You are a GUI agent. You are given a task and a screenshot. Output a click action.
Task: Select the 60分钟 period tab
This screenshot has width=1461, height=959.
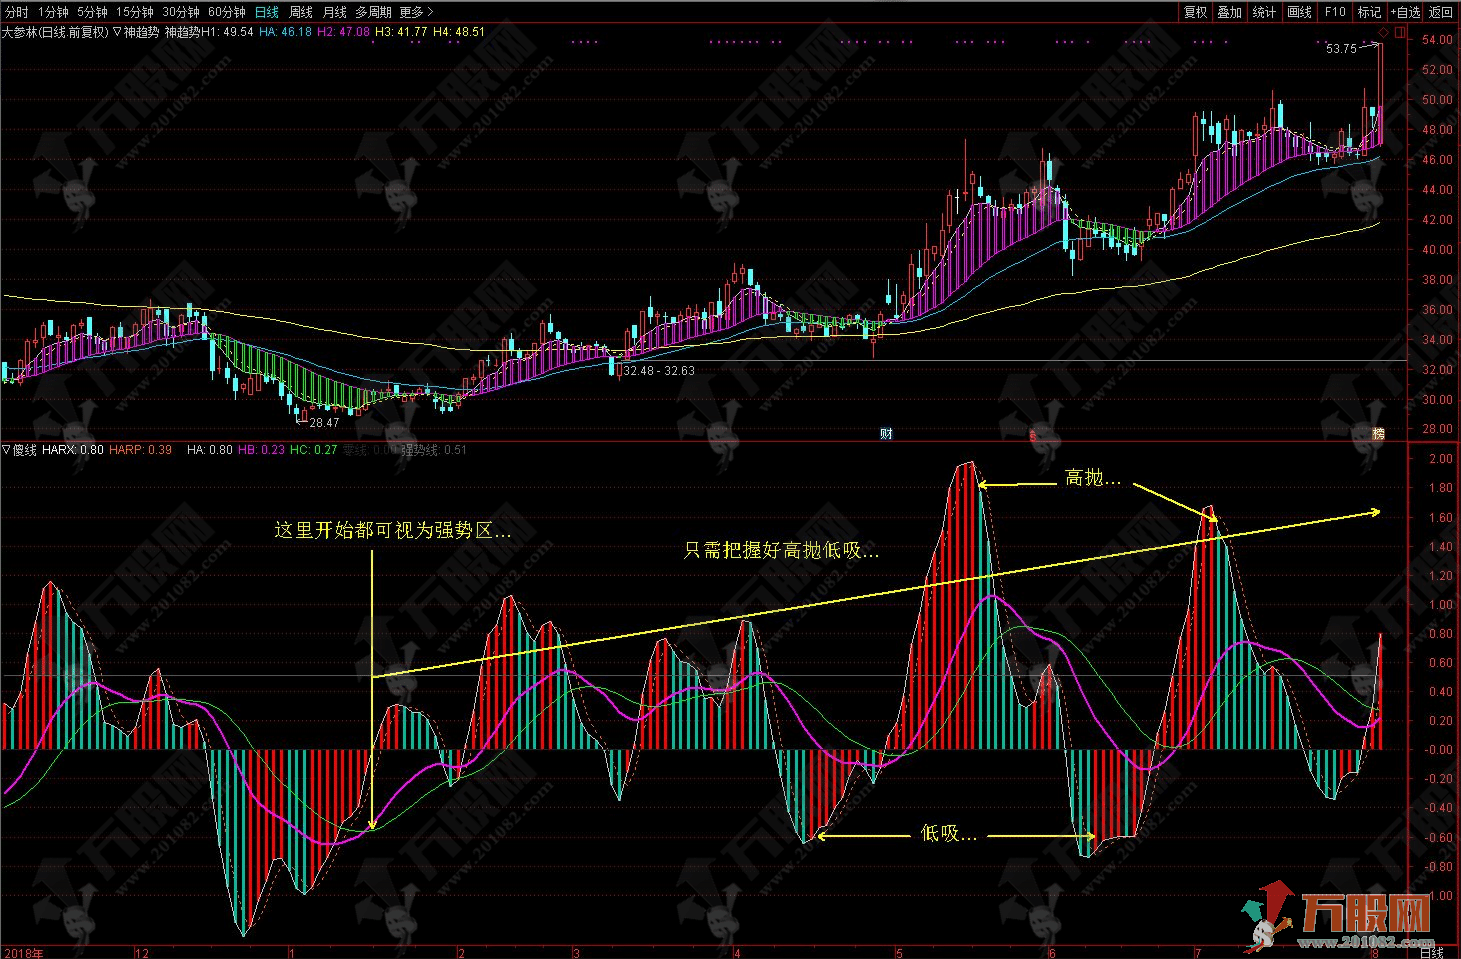click(227, 12)
